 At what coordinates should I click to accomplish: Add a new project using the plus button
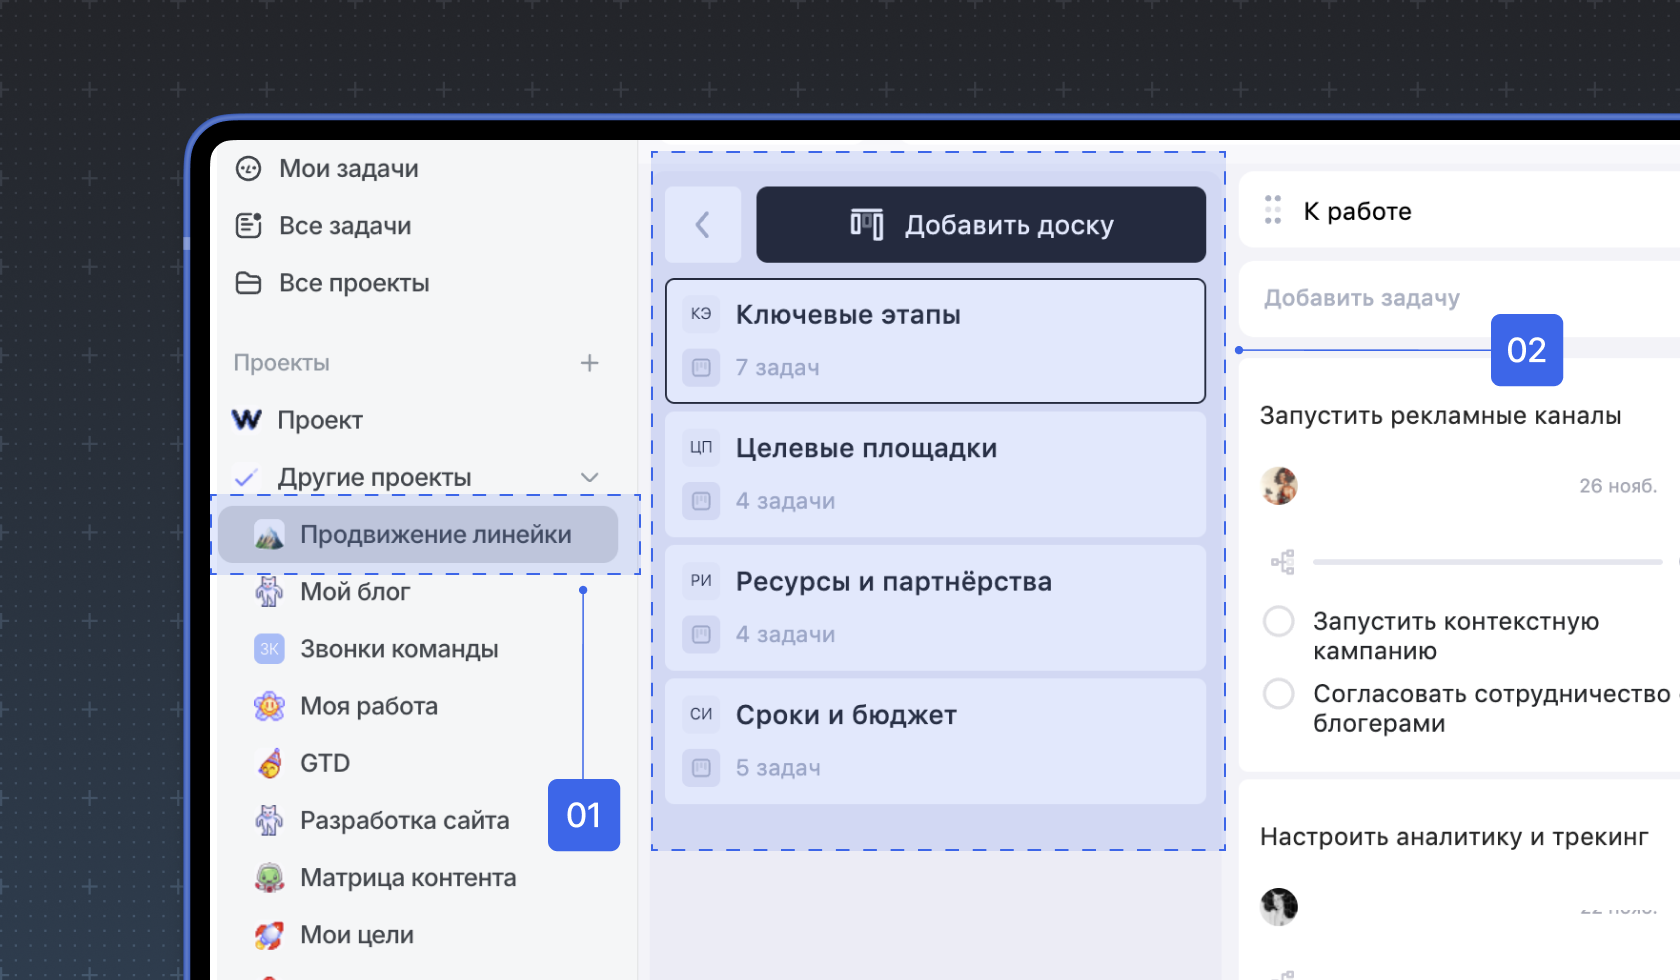point(590,363)
